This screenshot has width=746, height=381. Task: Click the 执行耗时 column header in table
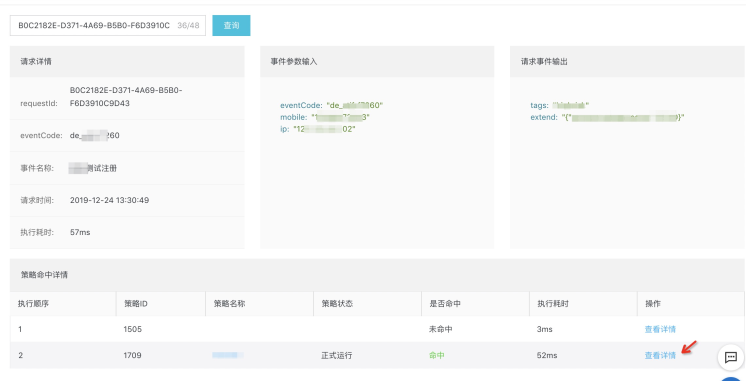click(552, 303)
